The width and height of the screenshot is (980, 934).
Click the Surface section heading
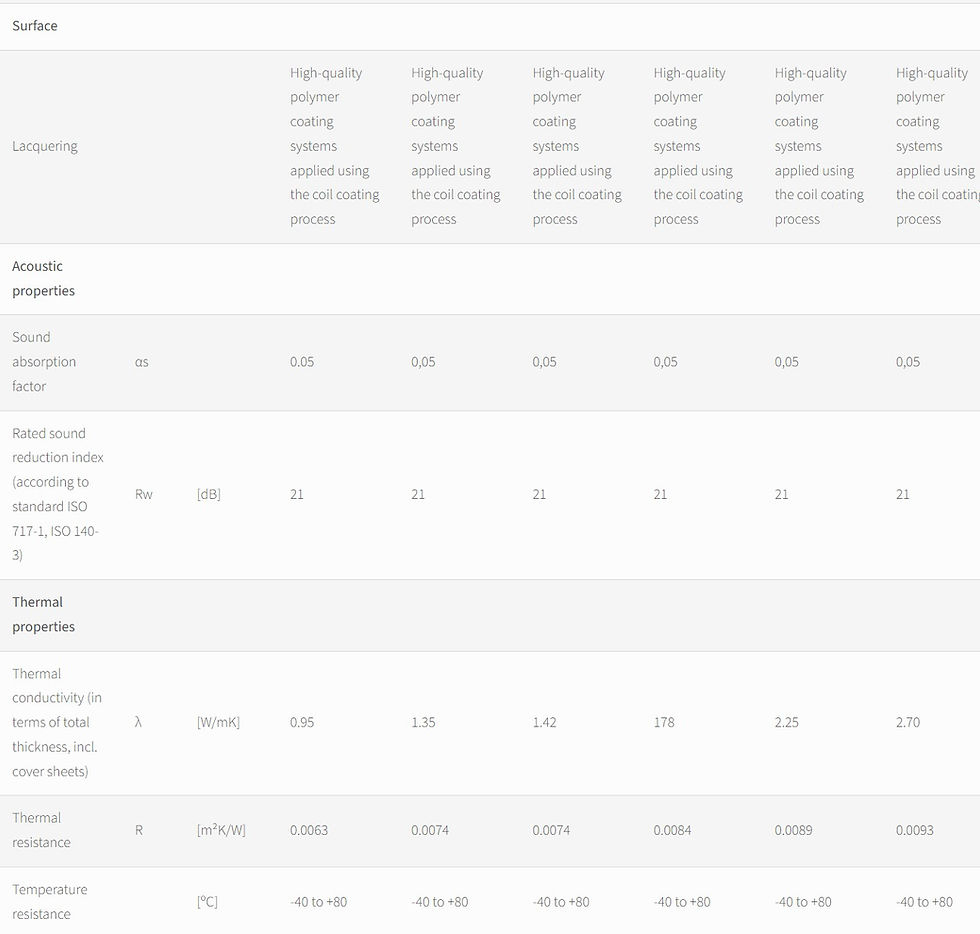pyautogui.click(x=35, y=26)
